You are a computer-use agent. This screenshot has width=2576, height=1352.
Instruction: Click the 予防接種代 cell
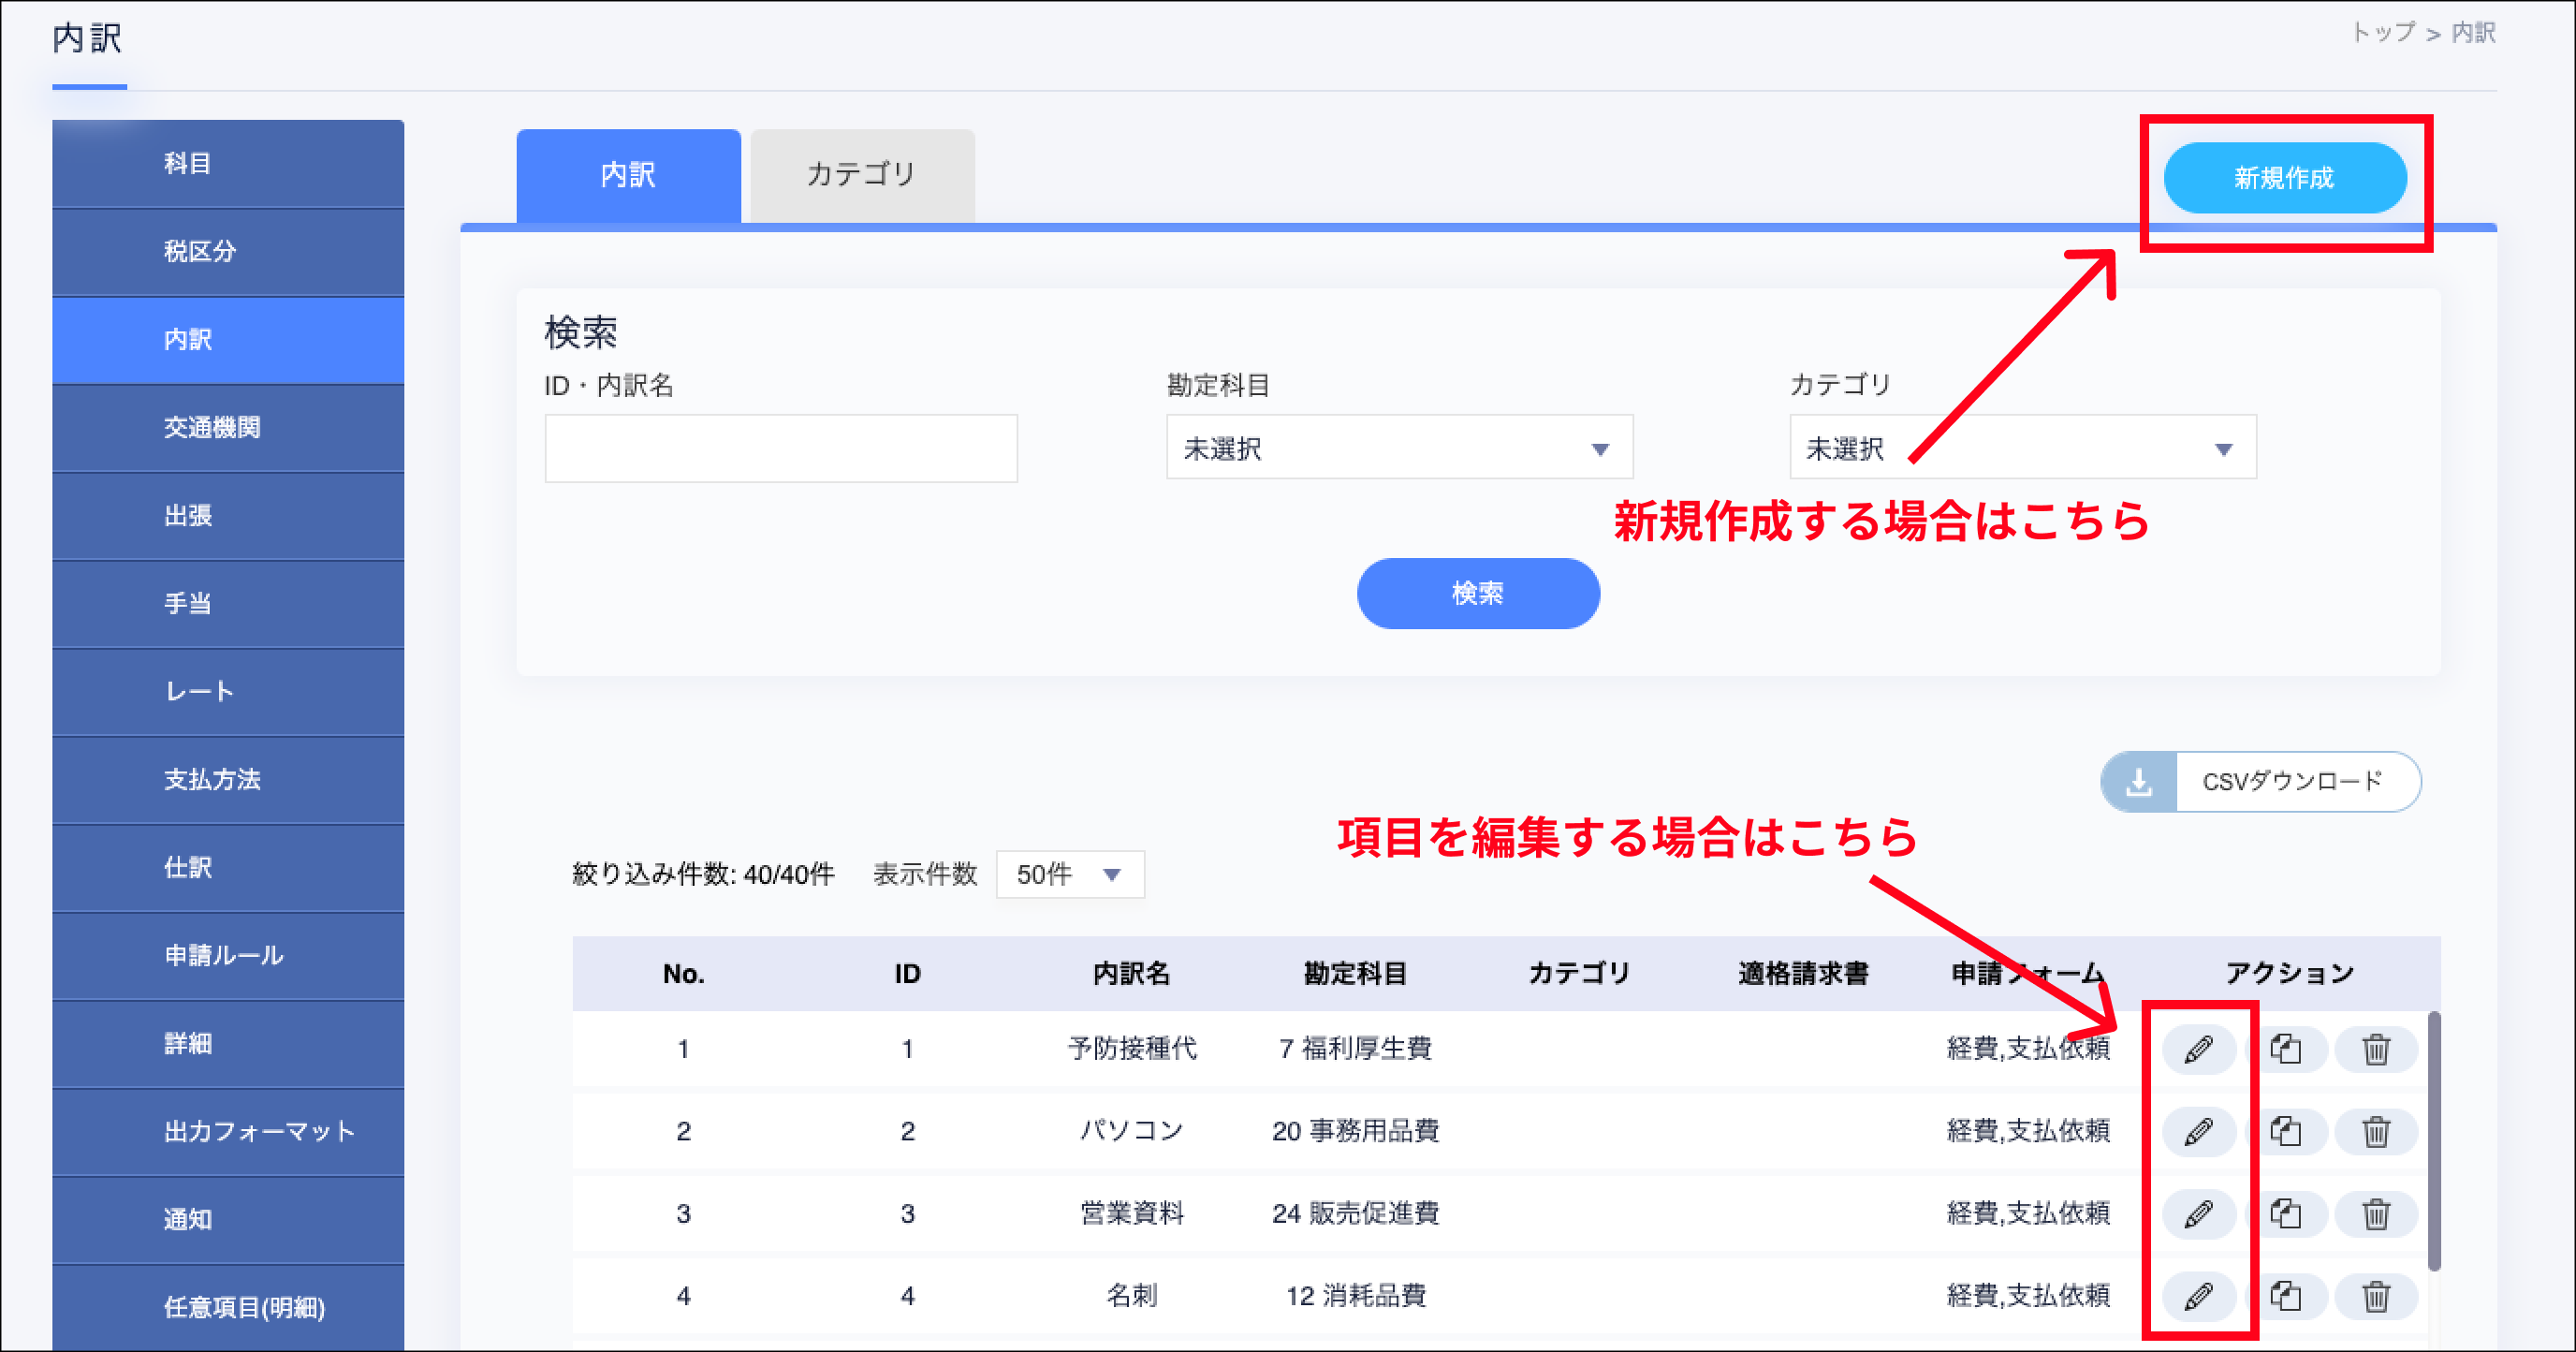tap(1132, 1048)
